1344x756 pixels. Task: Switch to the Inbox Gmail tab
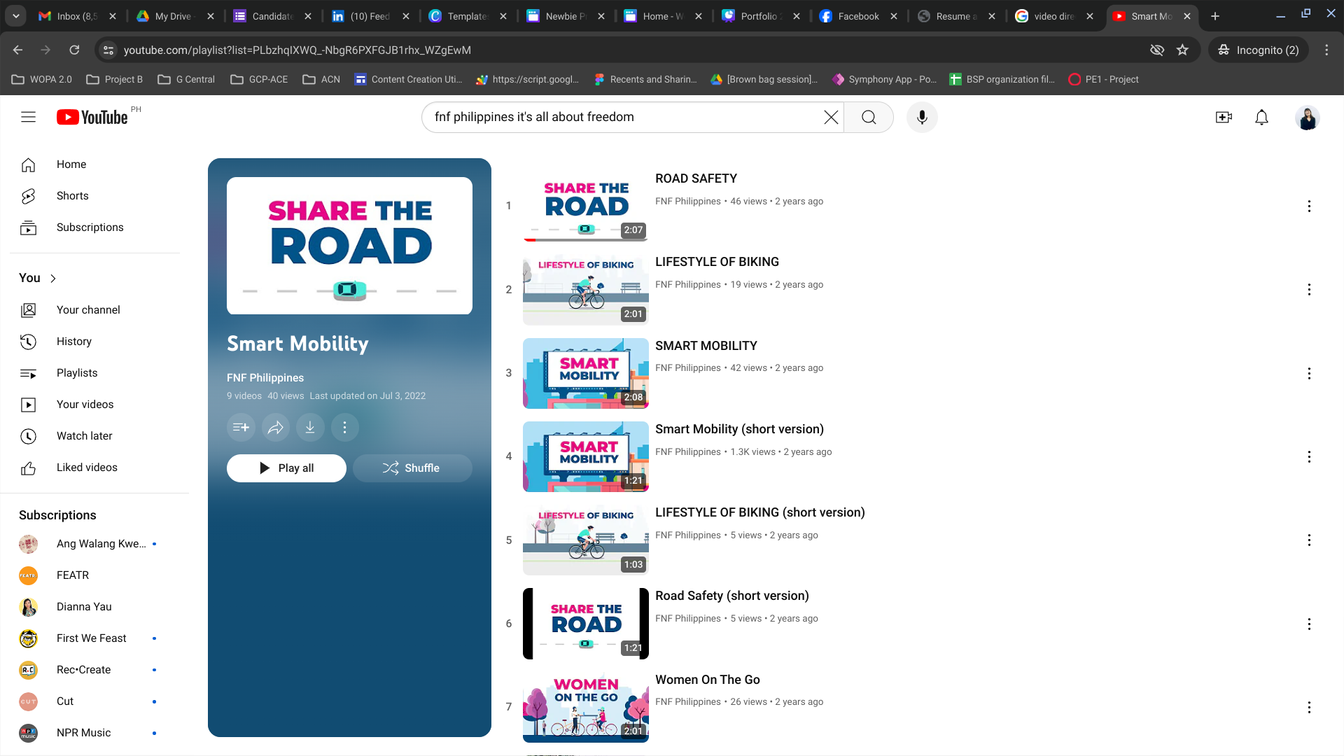76,16
